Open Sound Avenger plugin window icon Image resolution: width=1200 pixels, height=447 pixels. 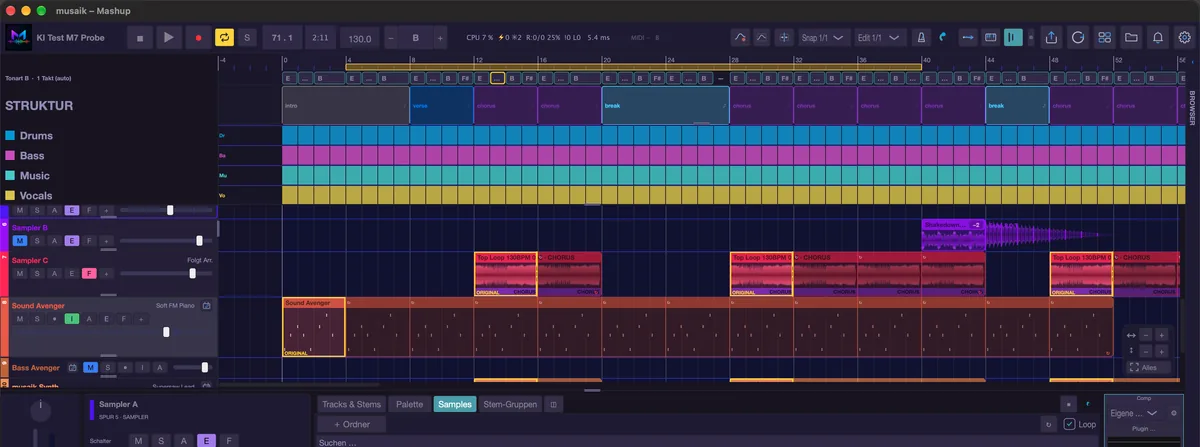pos(206,306)
